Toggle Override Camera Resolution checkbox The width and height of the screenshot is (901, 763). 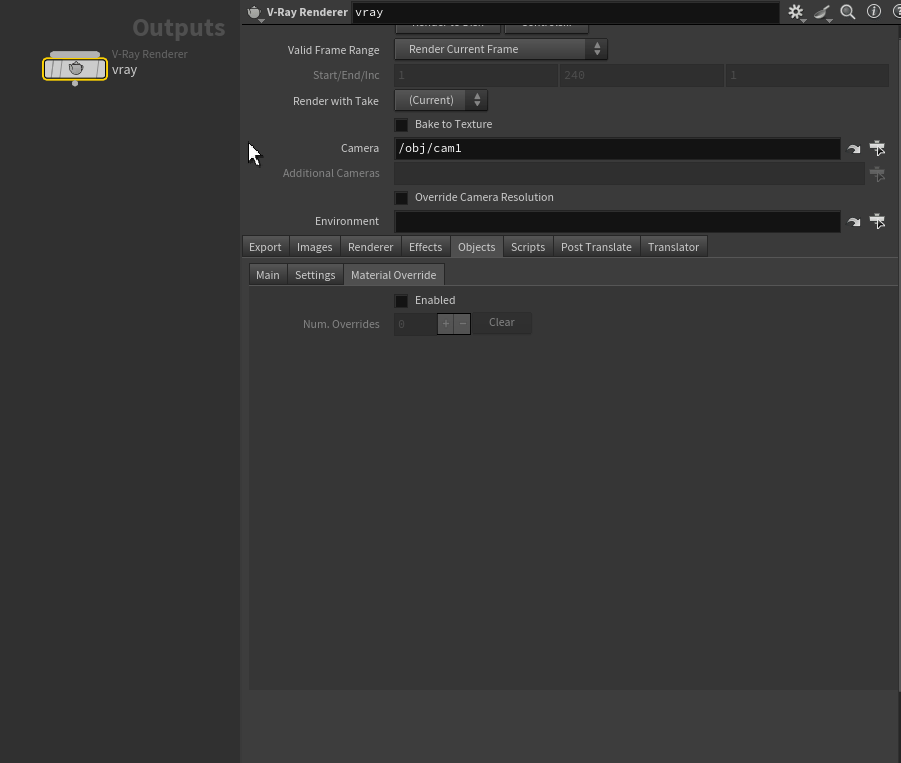click(x=402, y=198)
